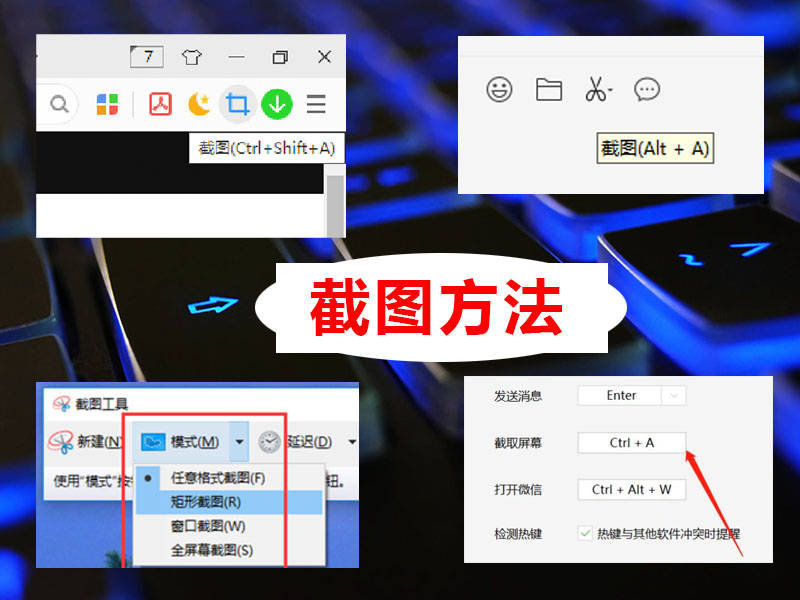
Task: Enable the 热键与其他软件冲突时提醒 checkbox
Action: click(585, 535)
